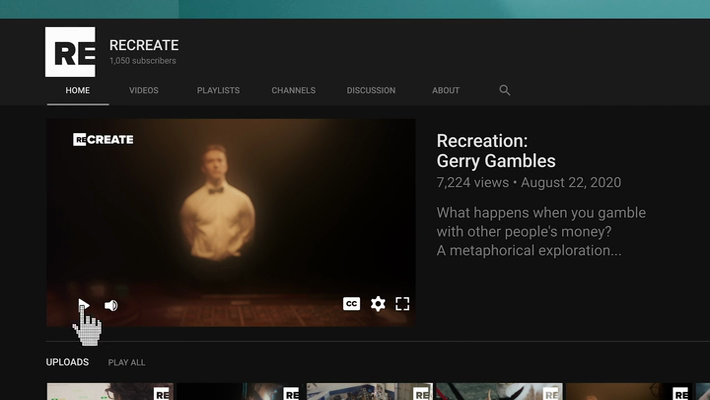Click the '7,224 views • August 22, 2020' line
710x400 pixels.
[529, 183]
